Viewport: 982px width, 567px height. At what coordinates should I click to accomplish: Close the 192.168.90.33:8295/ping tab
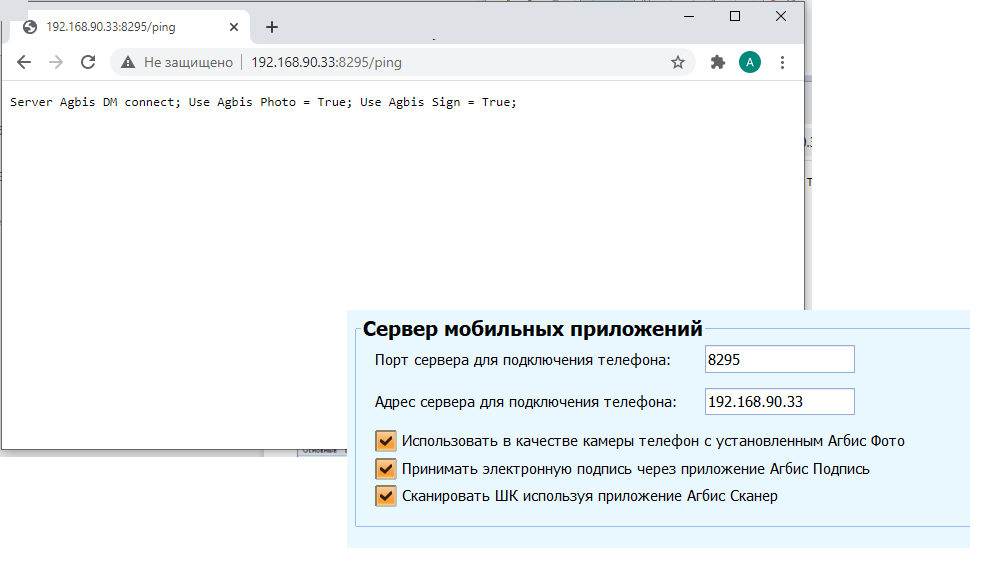[234, 27]
